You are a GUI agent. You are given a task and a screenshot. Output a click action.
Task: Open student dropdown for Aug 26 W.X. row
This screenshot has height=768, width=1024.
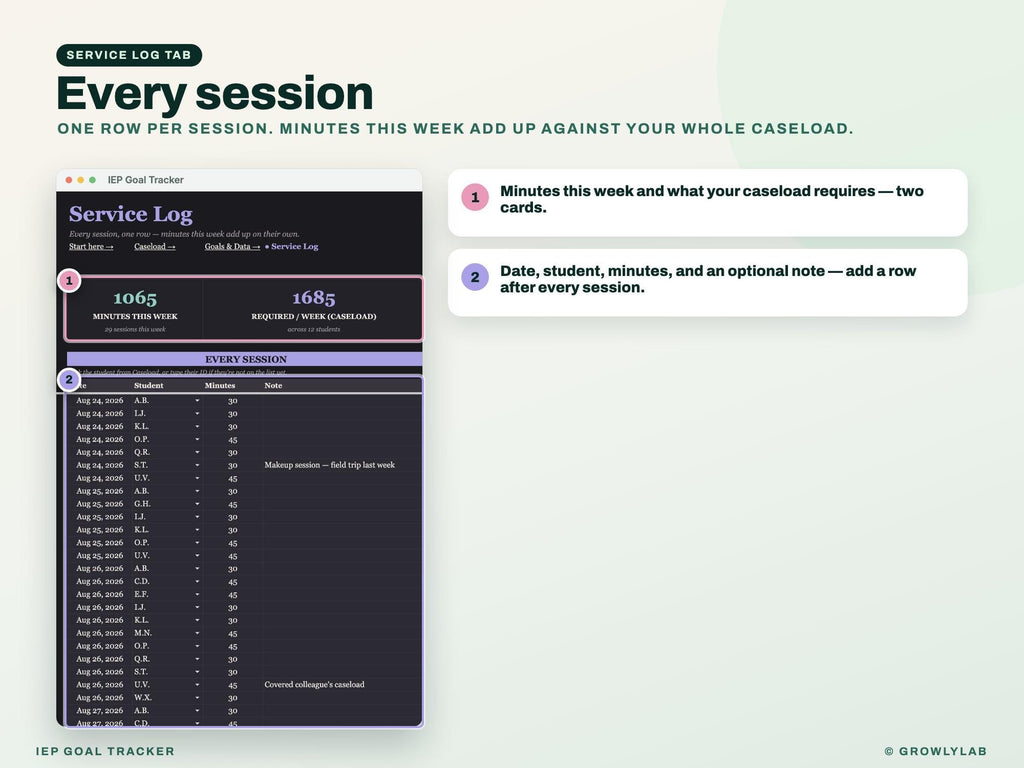[x=197, y=697]
